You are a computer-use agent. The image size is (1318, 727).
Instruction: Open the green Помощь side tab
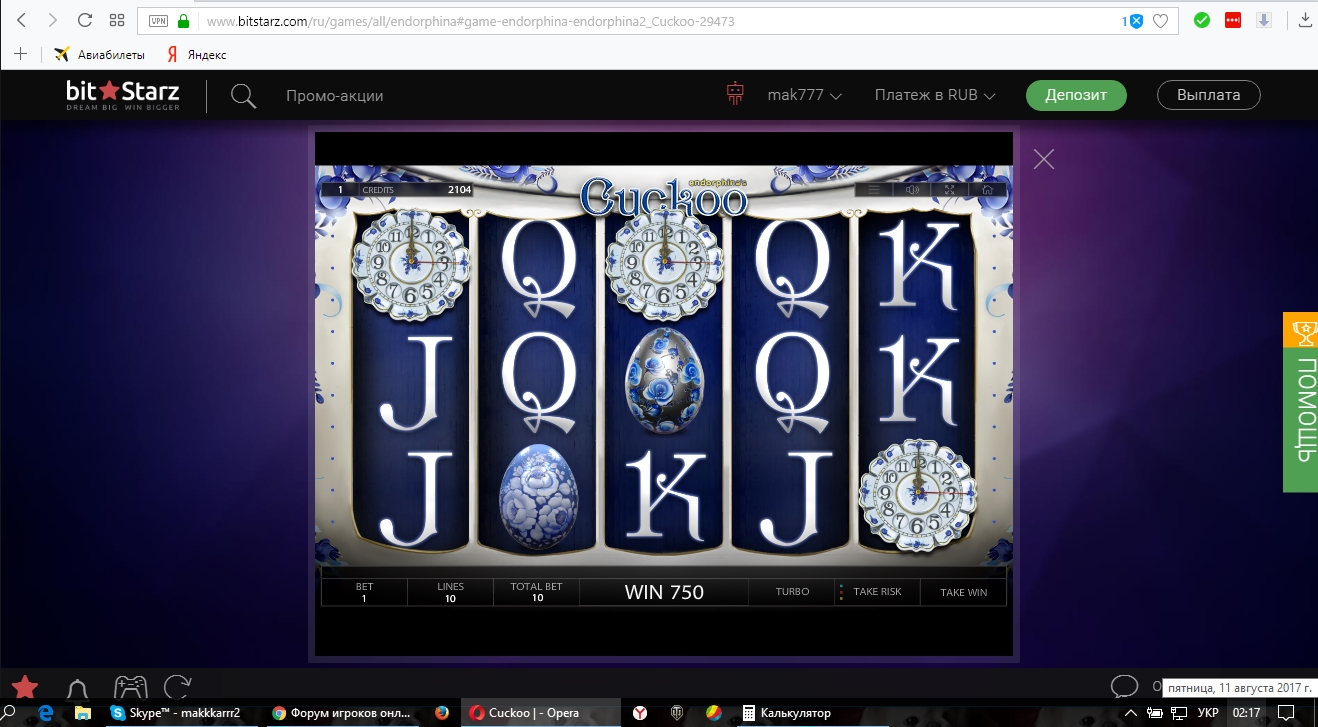click(x=1300, y=420)
